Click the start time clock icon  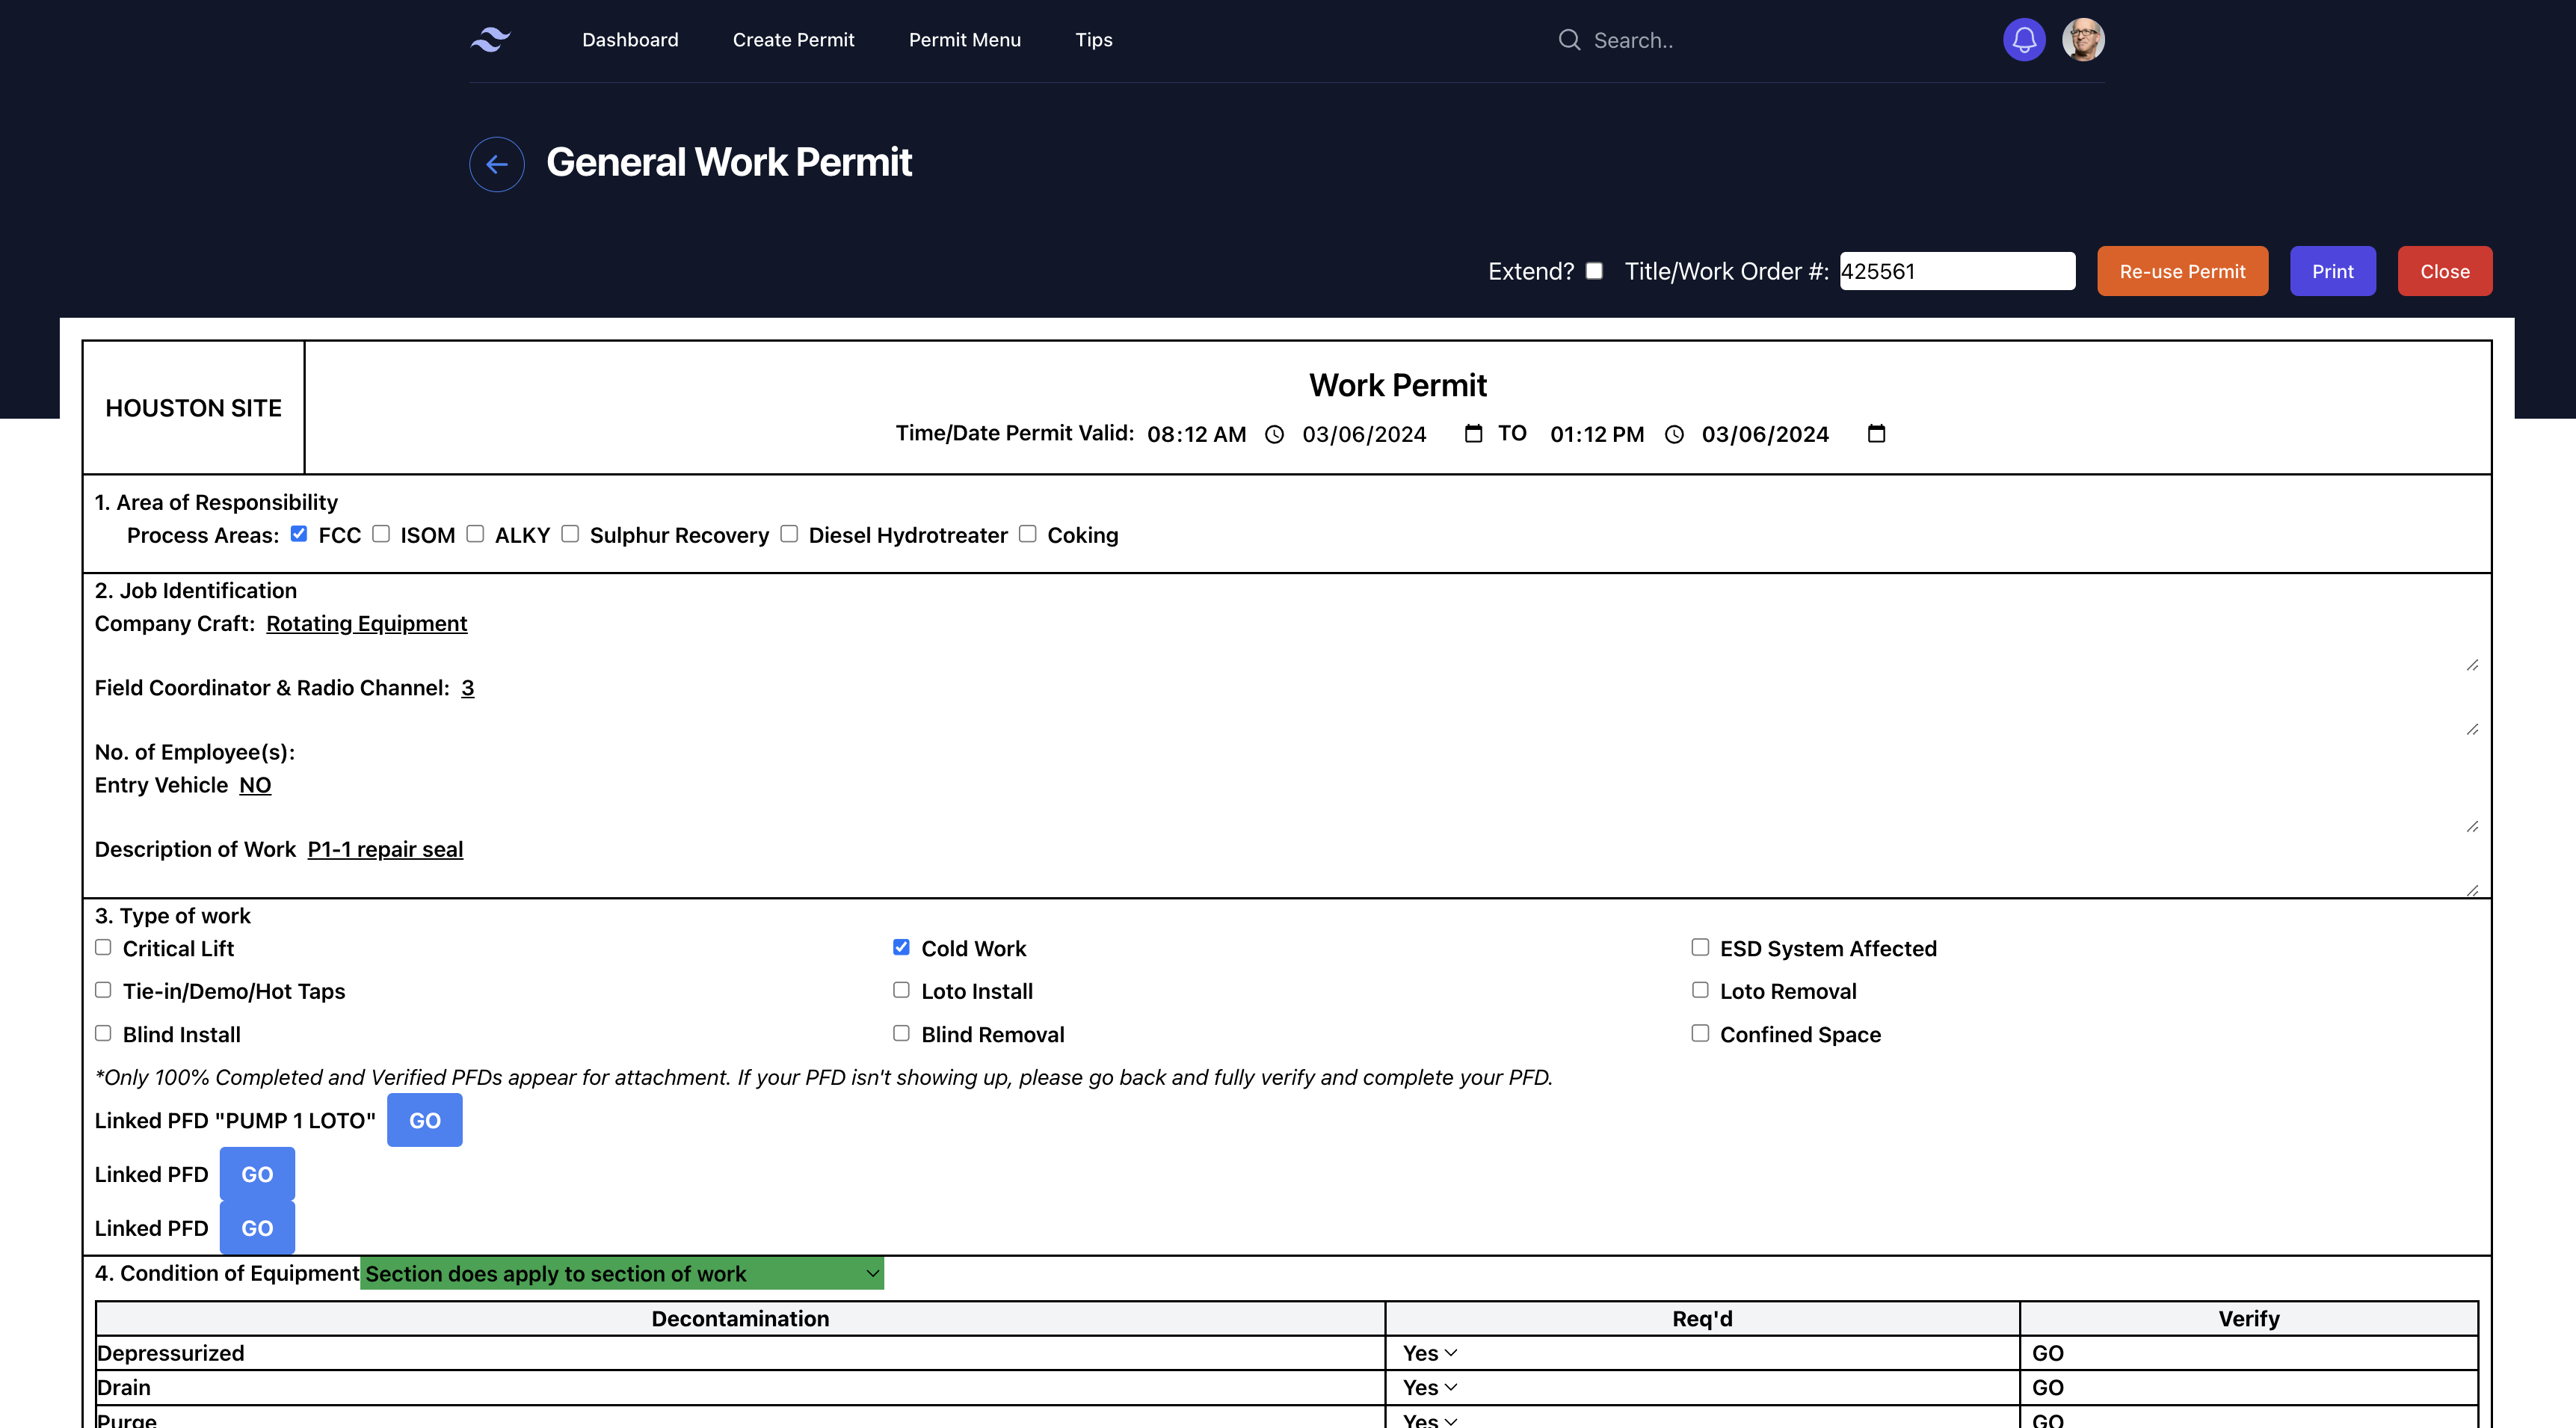coord(1274,435)
